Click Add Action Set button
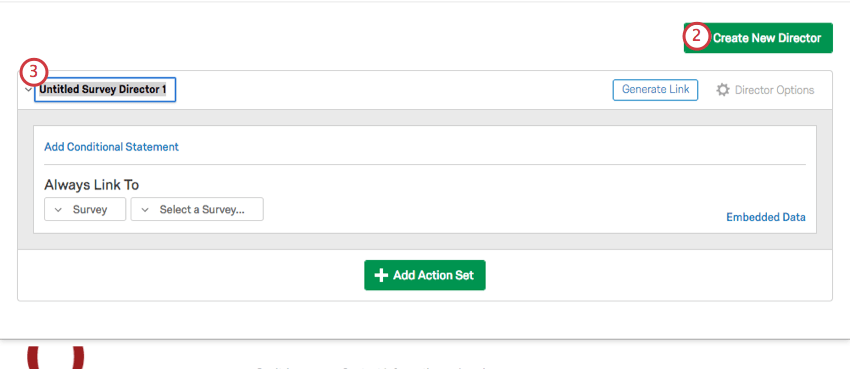The image size is (850, 369). tap(425, 275)
